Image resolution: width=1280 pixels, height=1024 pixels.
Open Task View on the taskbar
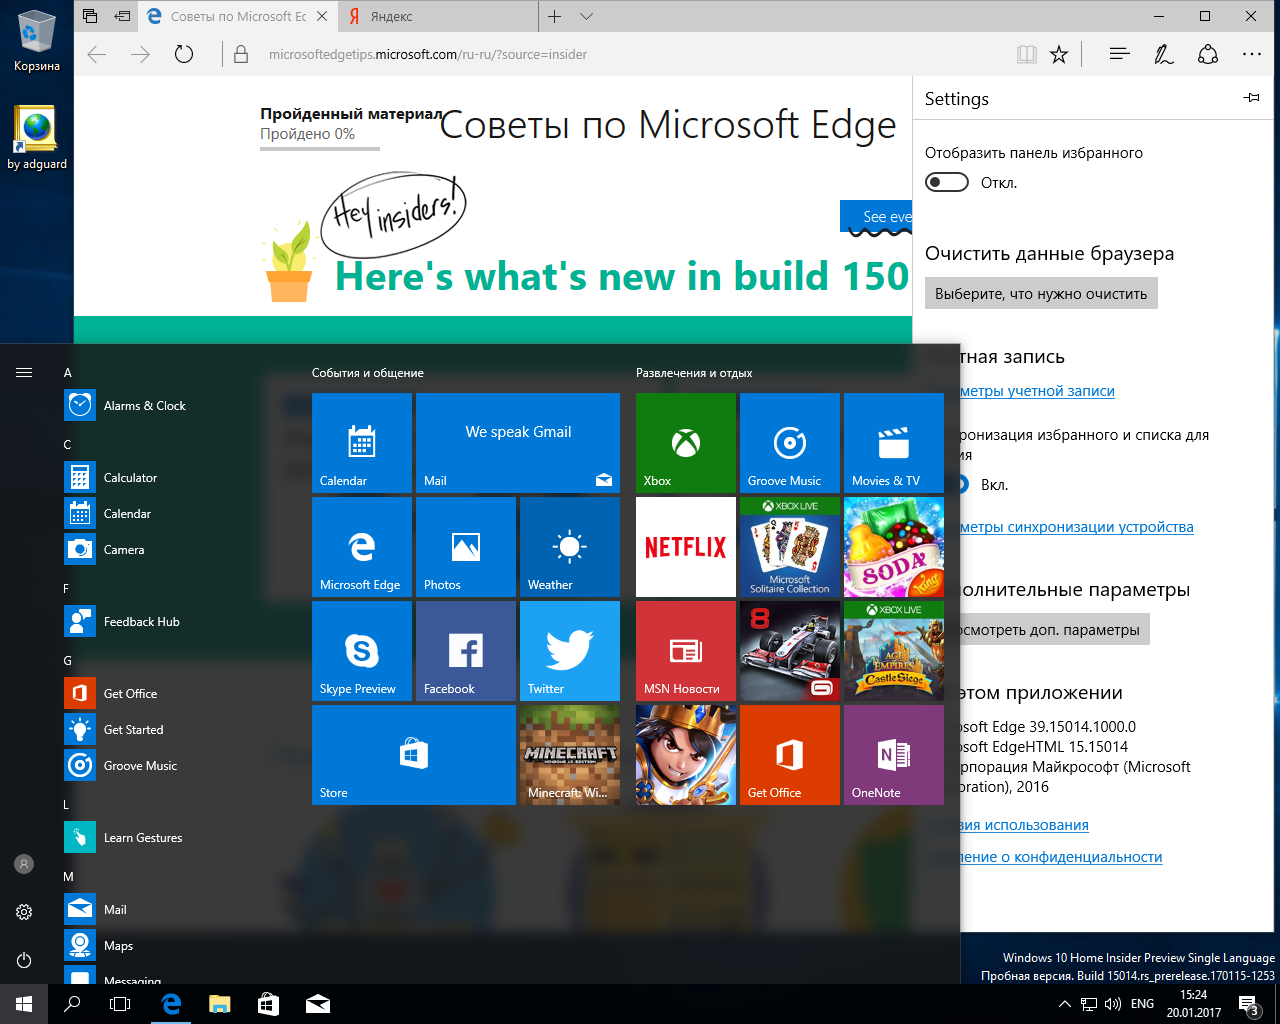120,1004
